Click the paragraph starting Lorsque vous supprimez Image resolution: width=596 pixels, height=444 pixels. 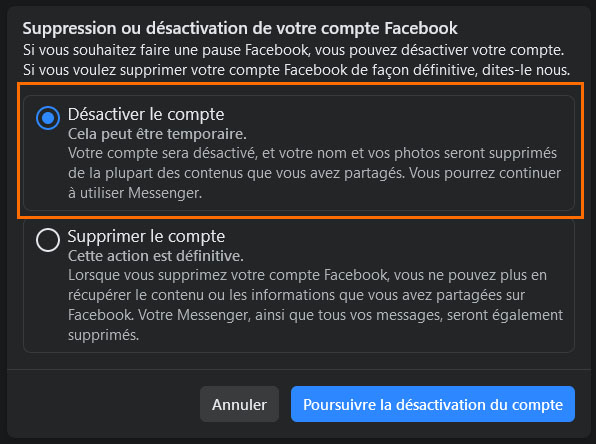pos(315,305)
